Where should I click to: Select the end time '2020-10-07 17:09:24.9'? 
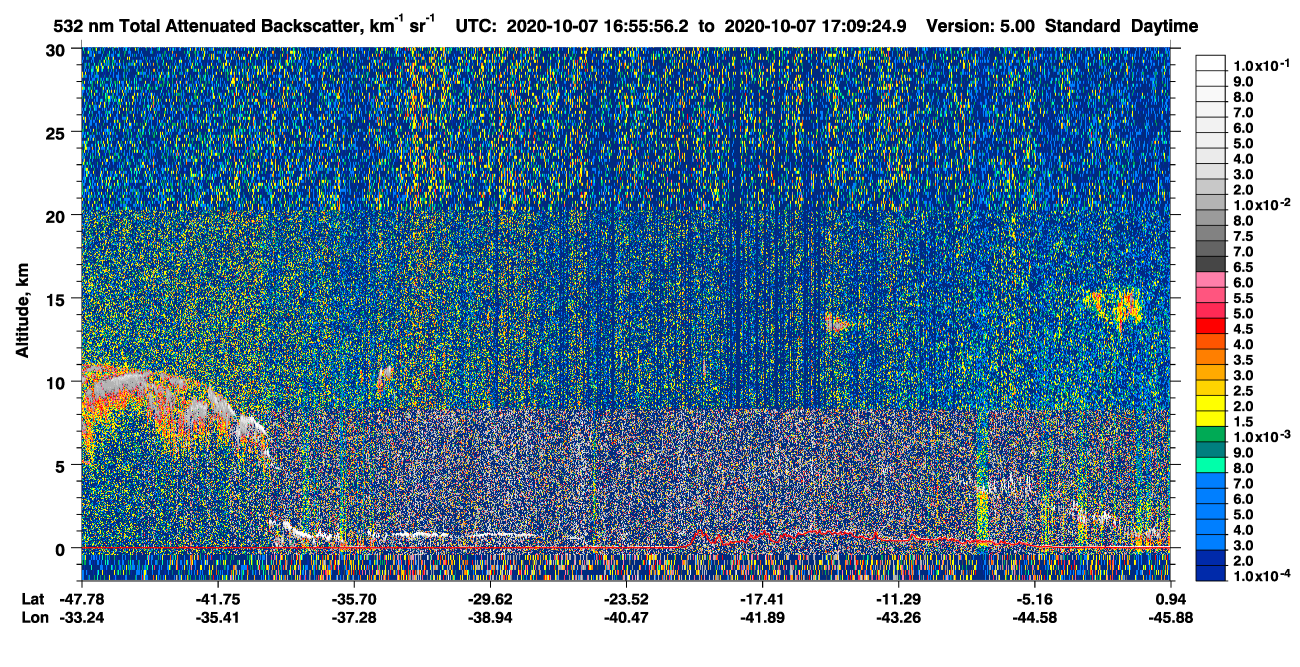click(x=816, y=26)
